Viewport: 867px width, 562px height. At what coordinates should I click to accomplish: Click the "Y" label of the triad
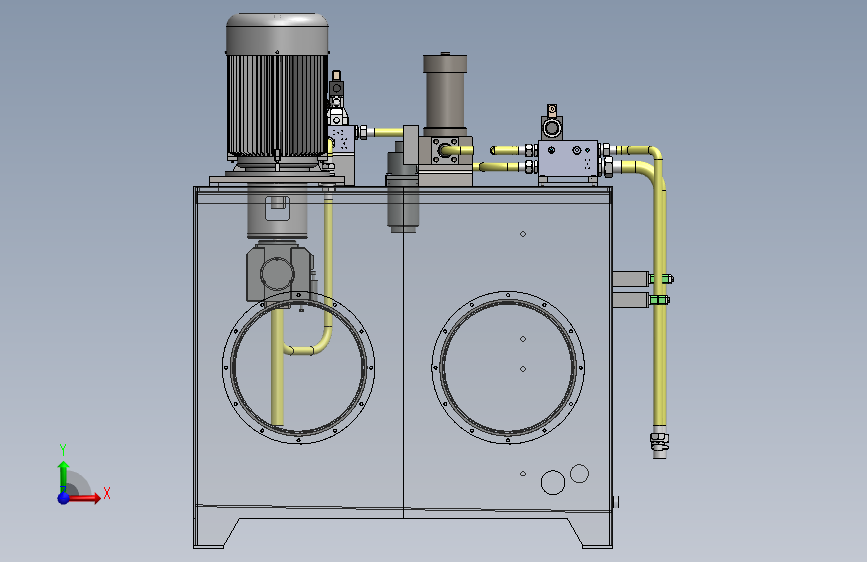63,450
